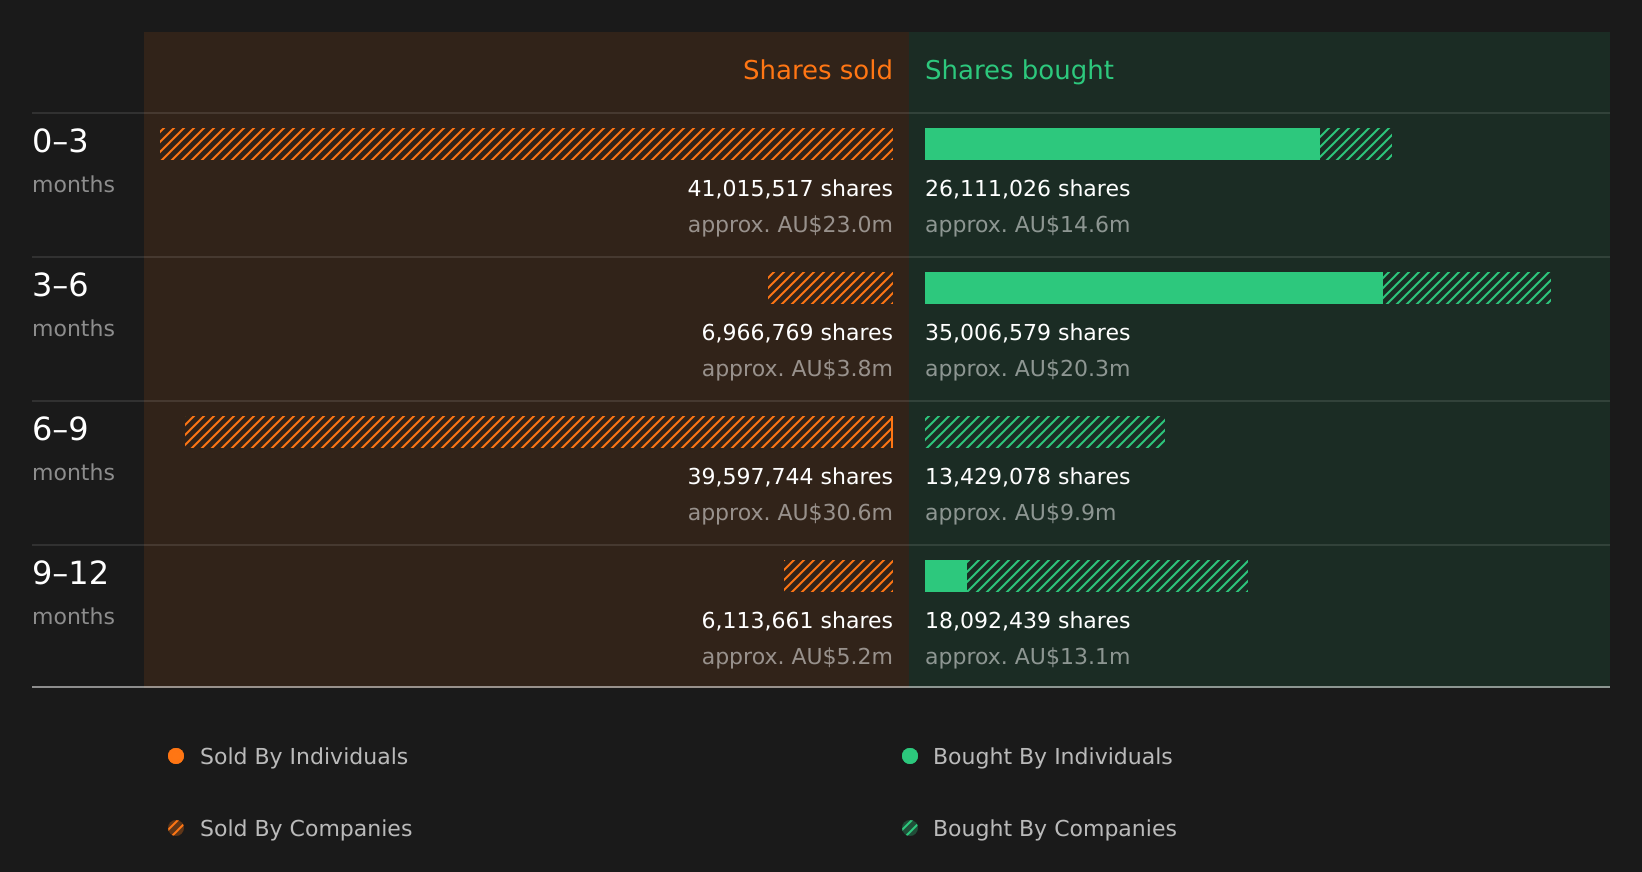Click the Bought By Individuals green dot

pyautogui.click(x=910, y=756)
